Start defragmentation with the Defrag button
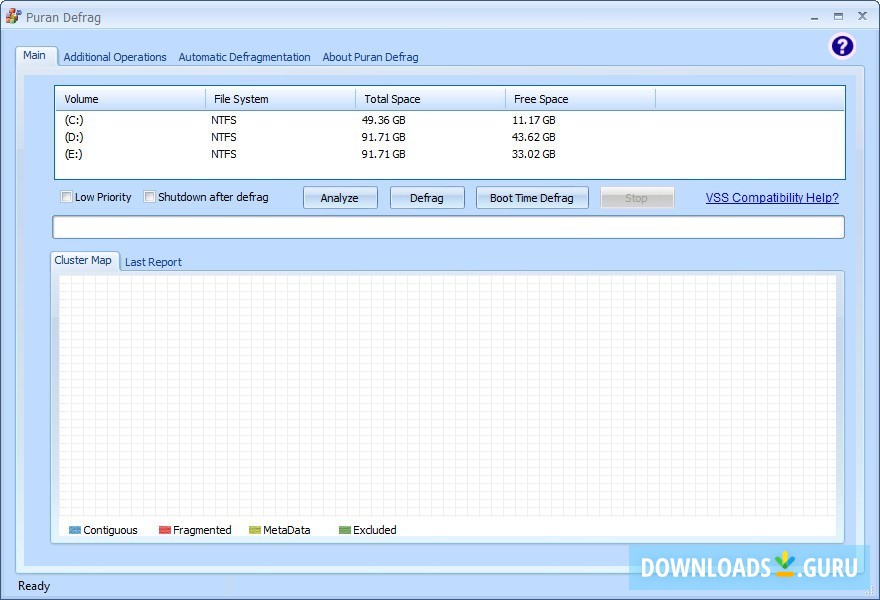The height and width of the screenshot is (600, 880). [x=427, y=198]
